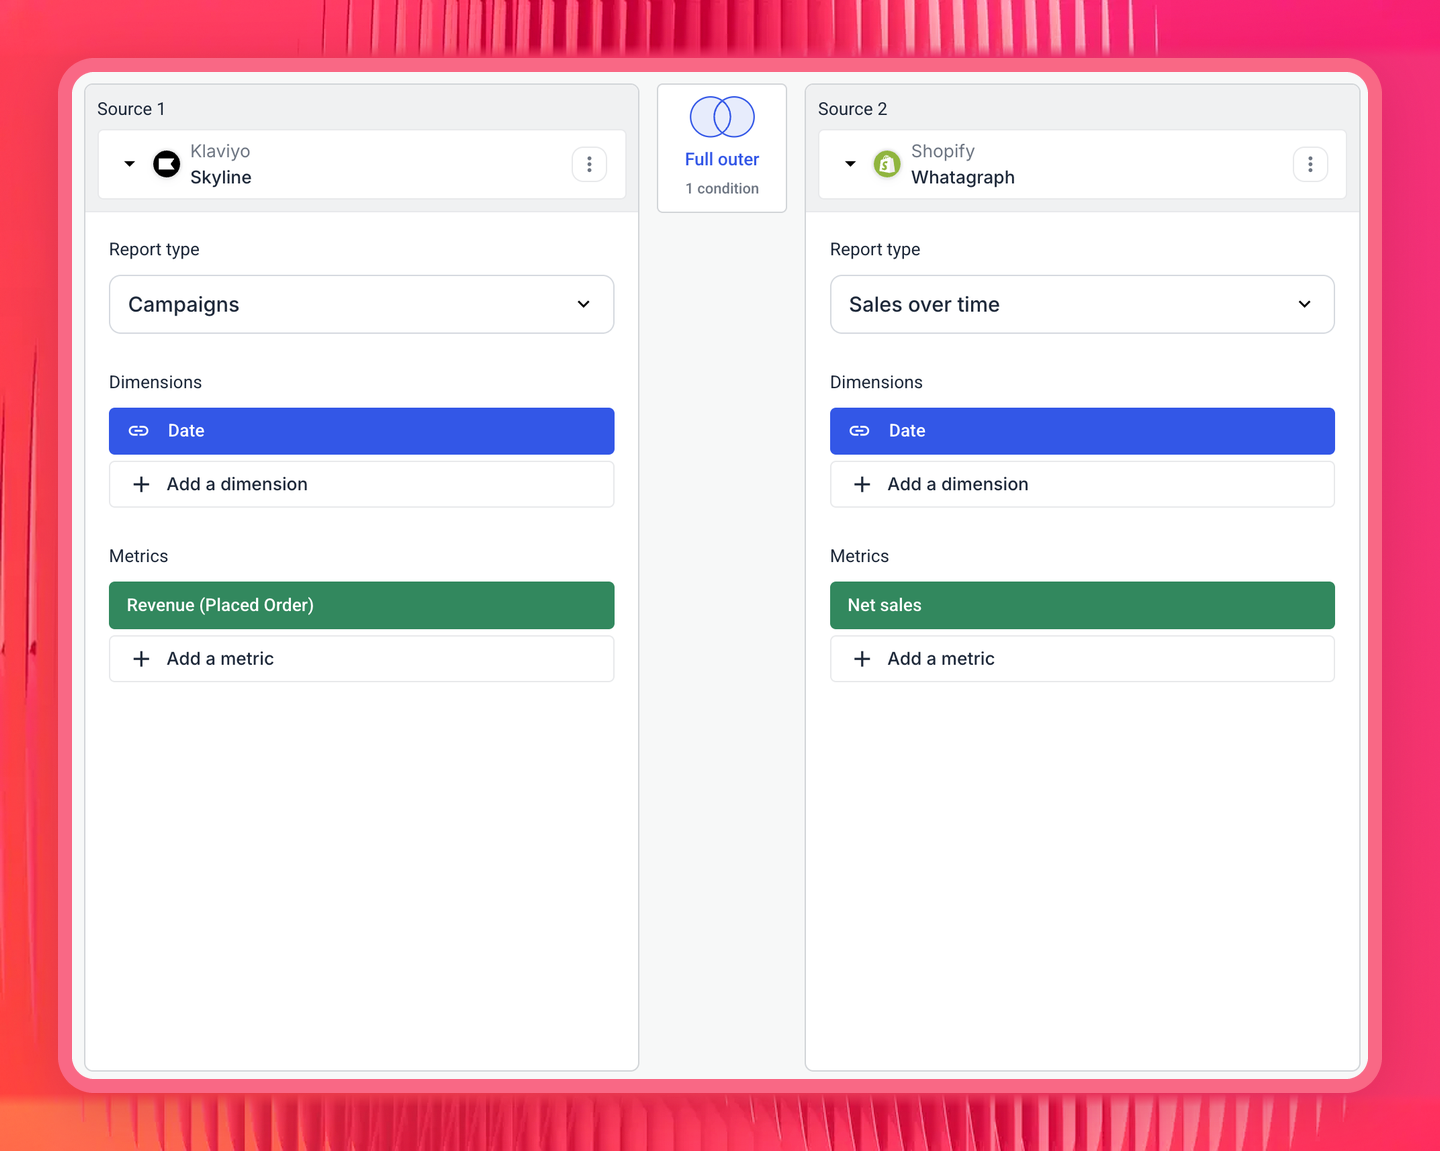Collapse Source 2 with the Shopify caret arrow
The image size is (1440, 1151).
850,163
